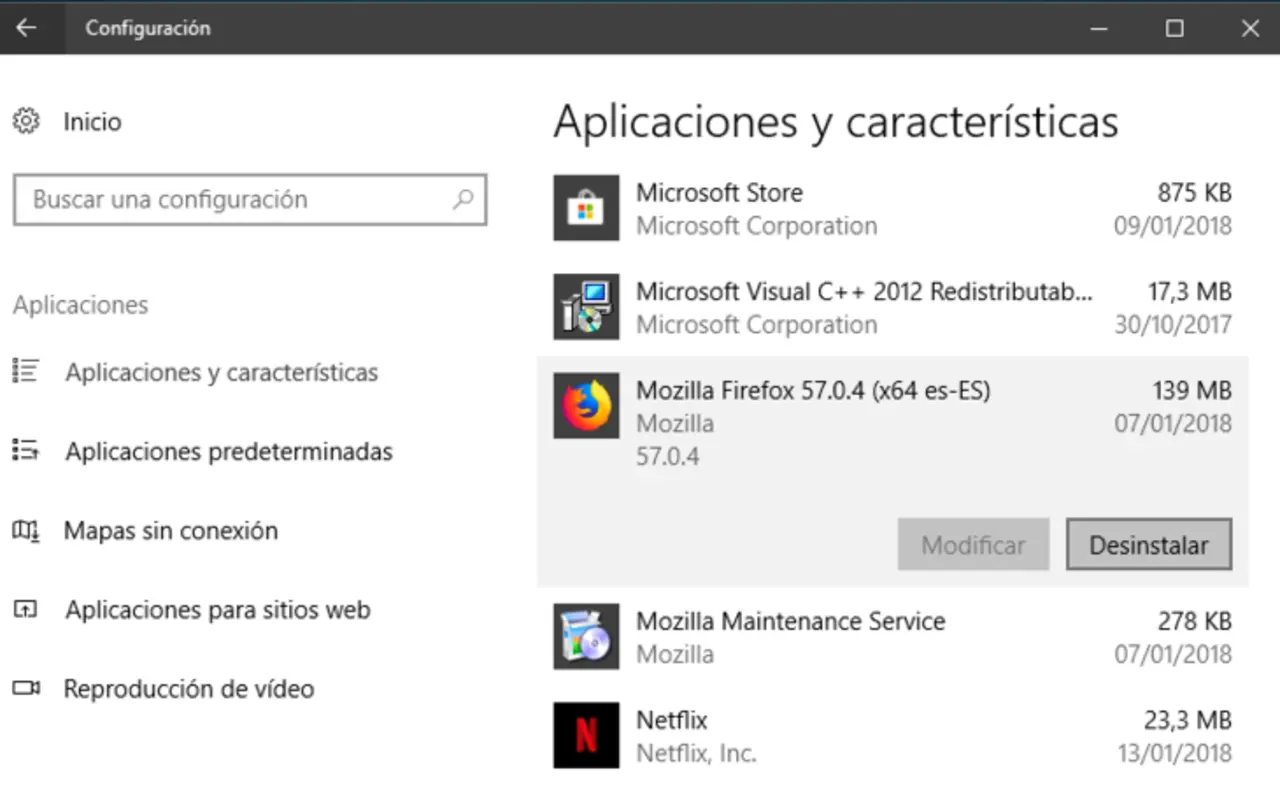Click the Mapas sin conexión map icon
This screenshot has width=1280, height=786.
click(x=25, y=530)
